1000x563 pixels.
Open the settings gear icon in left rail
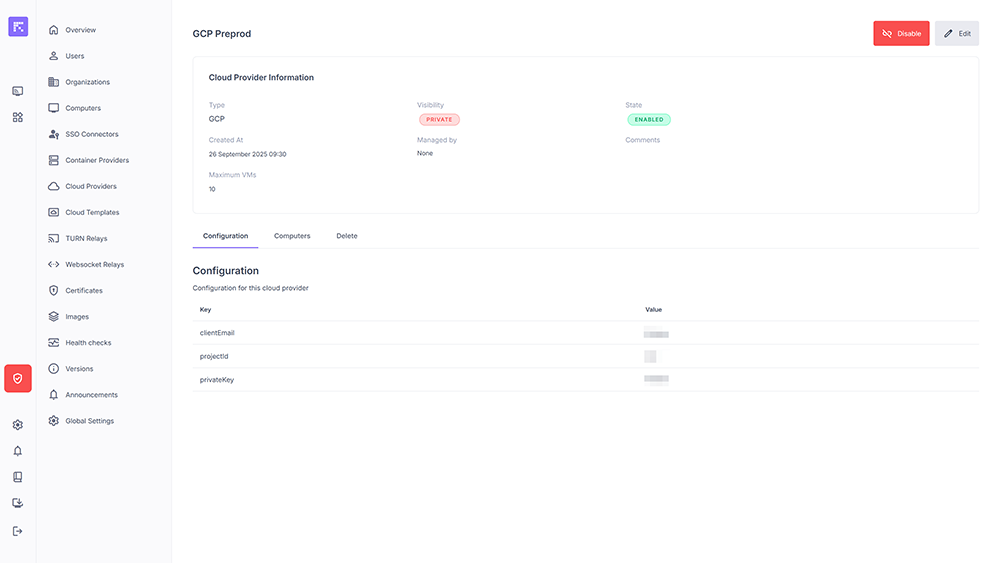[x=18, y=425]
